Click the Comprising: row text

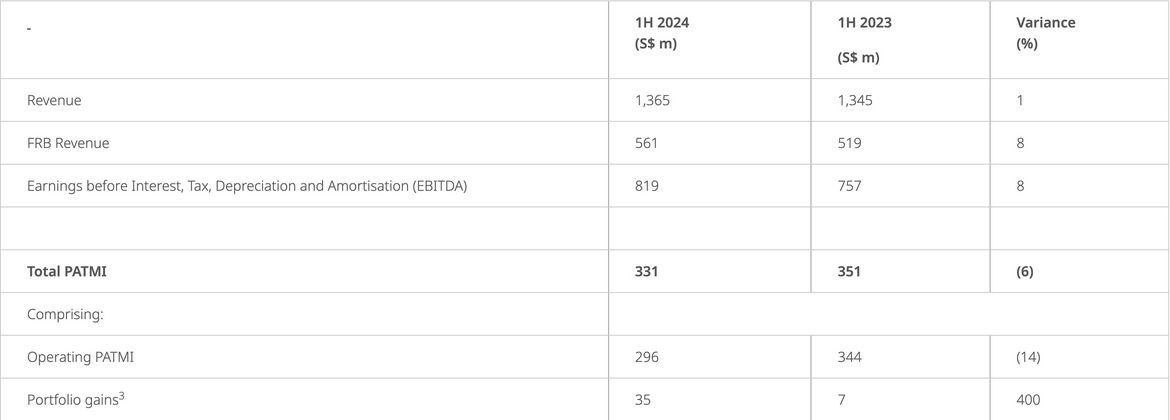pyautogui.click(x=65, y=314)
